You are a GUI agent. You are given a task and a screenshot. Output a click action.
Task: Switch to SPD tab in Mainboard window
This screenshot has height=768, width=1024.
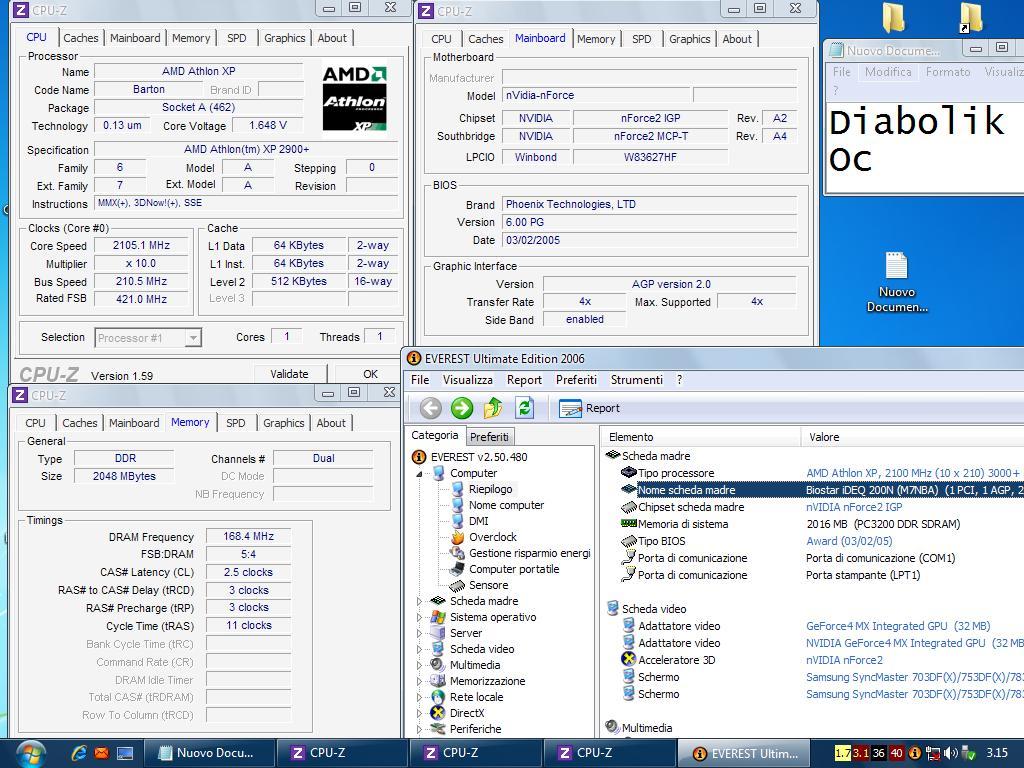click(641, 39)
